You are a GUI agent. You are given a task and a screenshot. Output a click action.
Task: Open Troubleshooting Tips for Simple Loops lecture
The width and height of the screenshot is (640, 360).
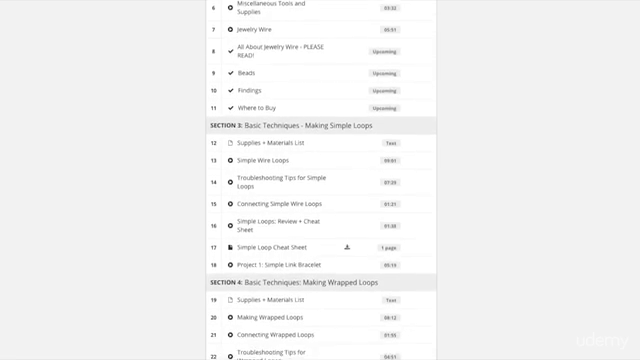click(x=282, y=182)
